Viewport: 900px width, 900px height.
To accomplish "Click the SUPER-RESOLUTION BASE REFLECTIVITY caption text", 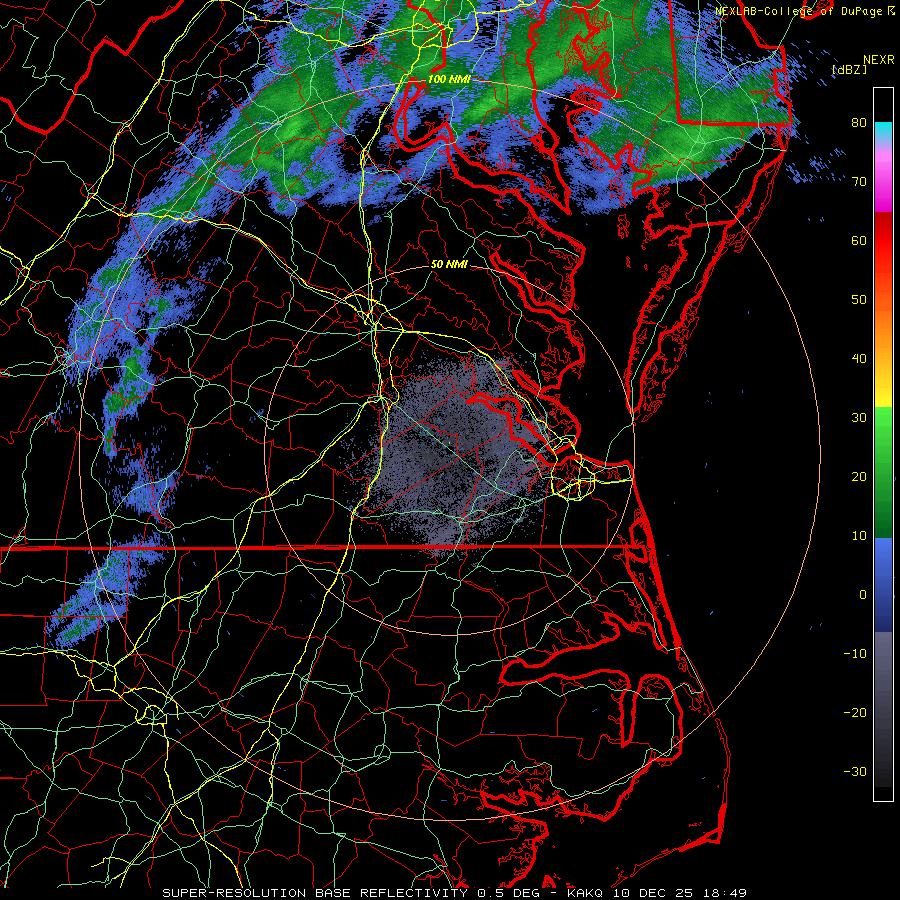I will pos(315,893).
